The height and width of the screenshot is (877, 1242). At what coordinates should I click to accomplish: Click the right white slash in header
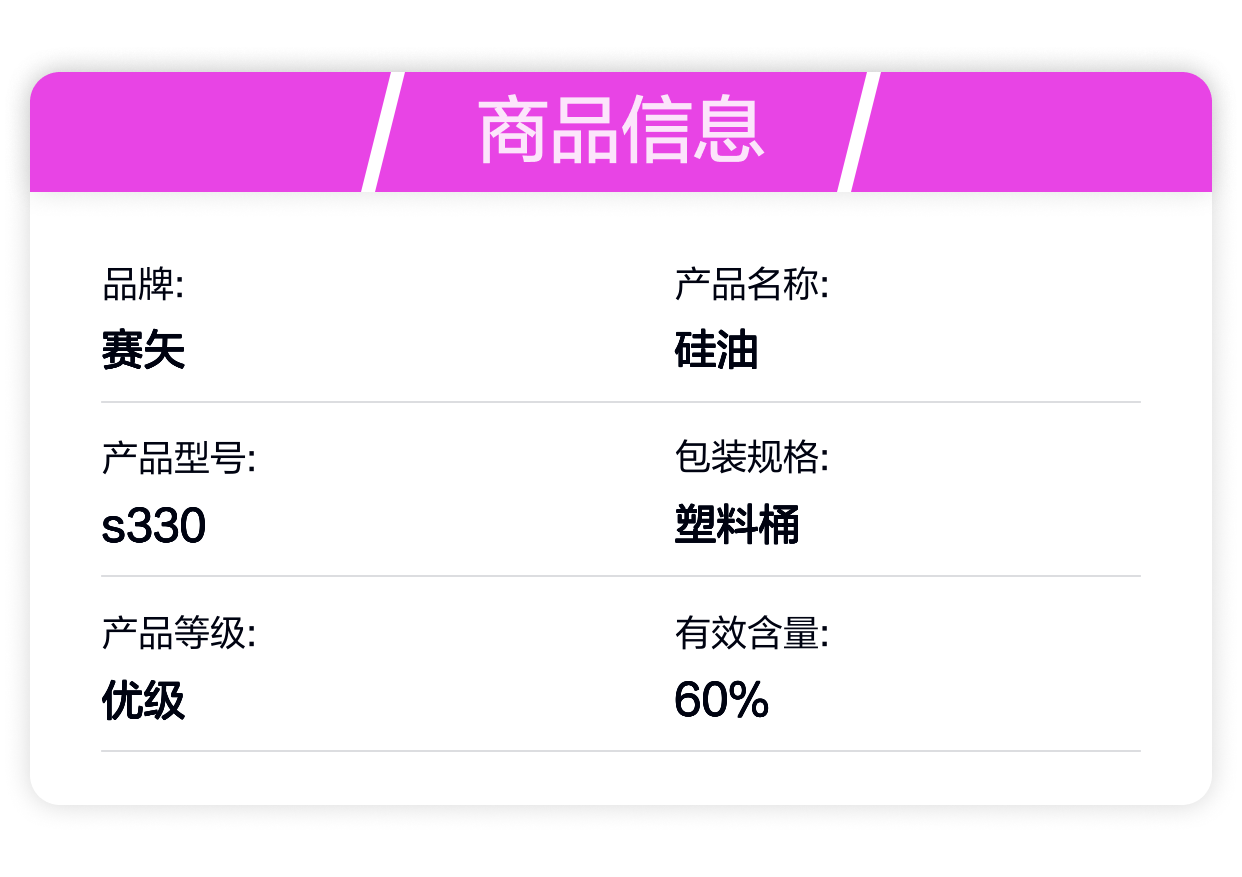[x=859, y=131]
